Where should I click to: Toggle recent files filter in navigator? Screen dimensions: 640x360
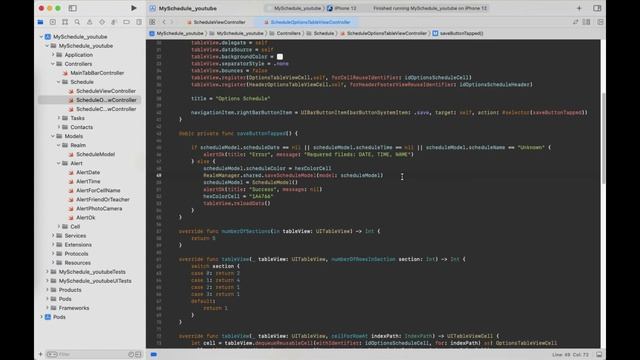point(131,354)
